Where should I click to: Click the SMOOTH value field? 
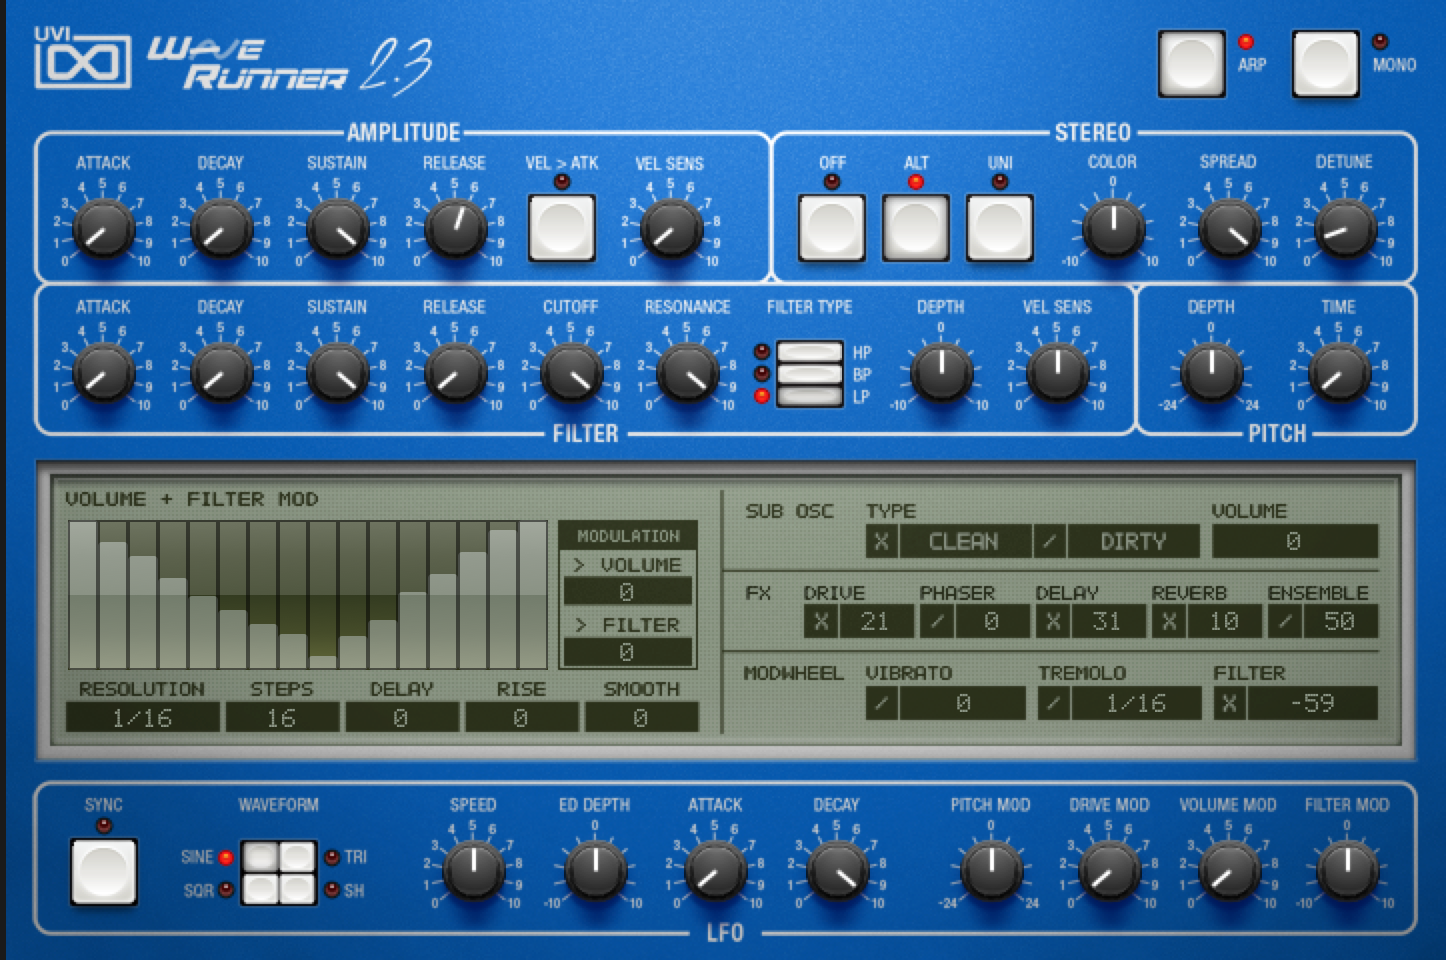pos(641,717)
